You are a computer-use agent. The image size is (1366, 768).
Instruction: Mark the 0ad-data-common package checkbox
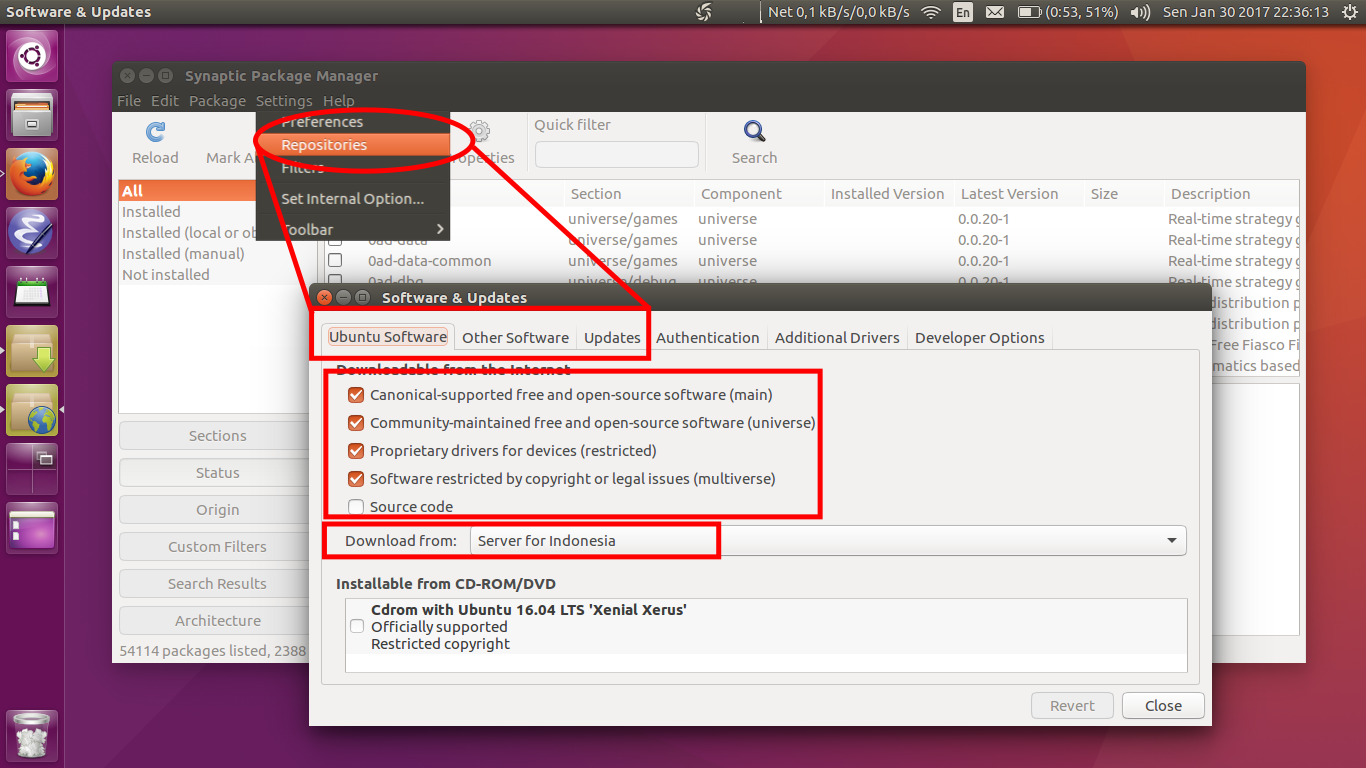[335, 261]
